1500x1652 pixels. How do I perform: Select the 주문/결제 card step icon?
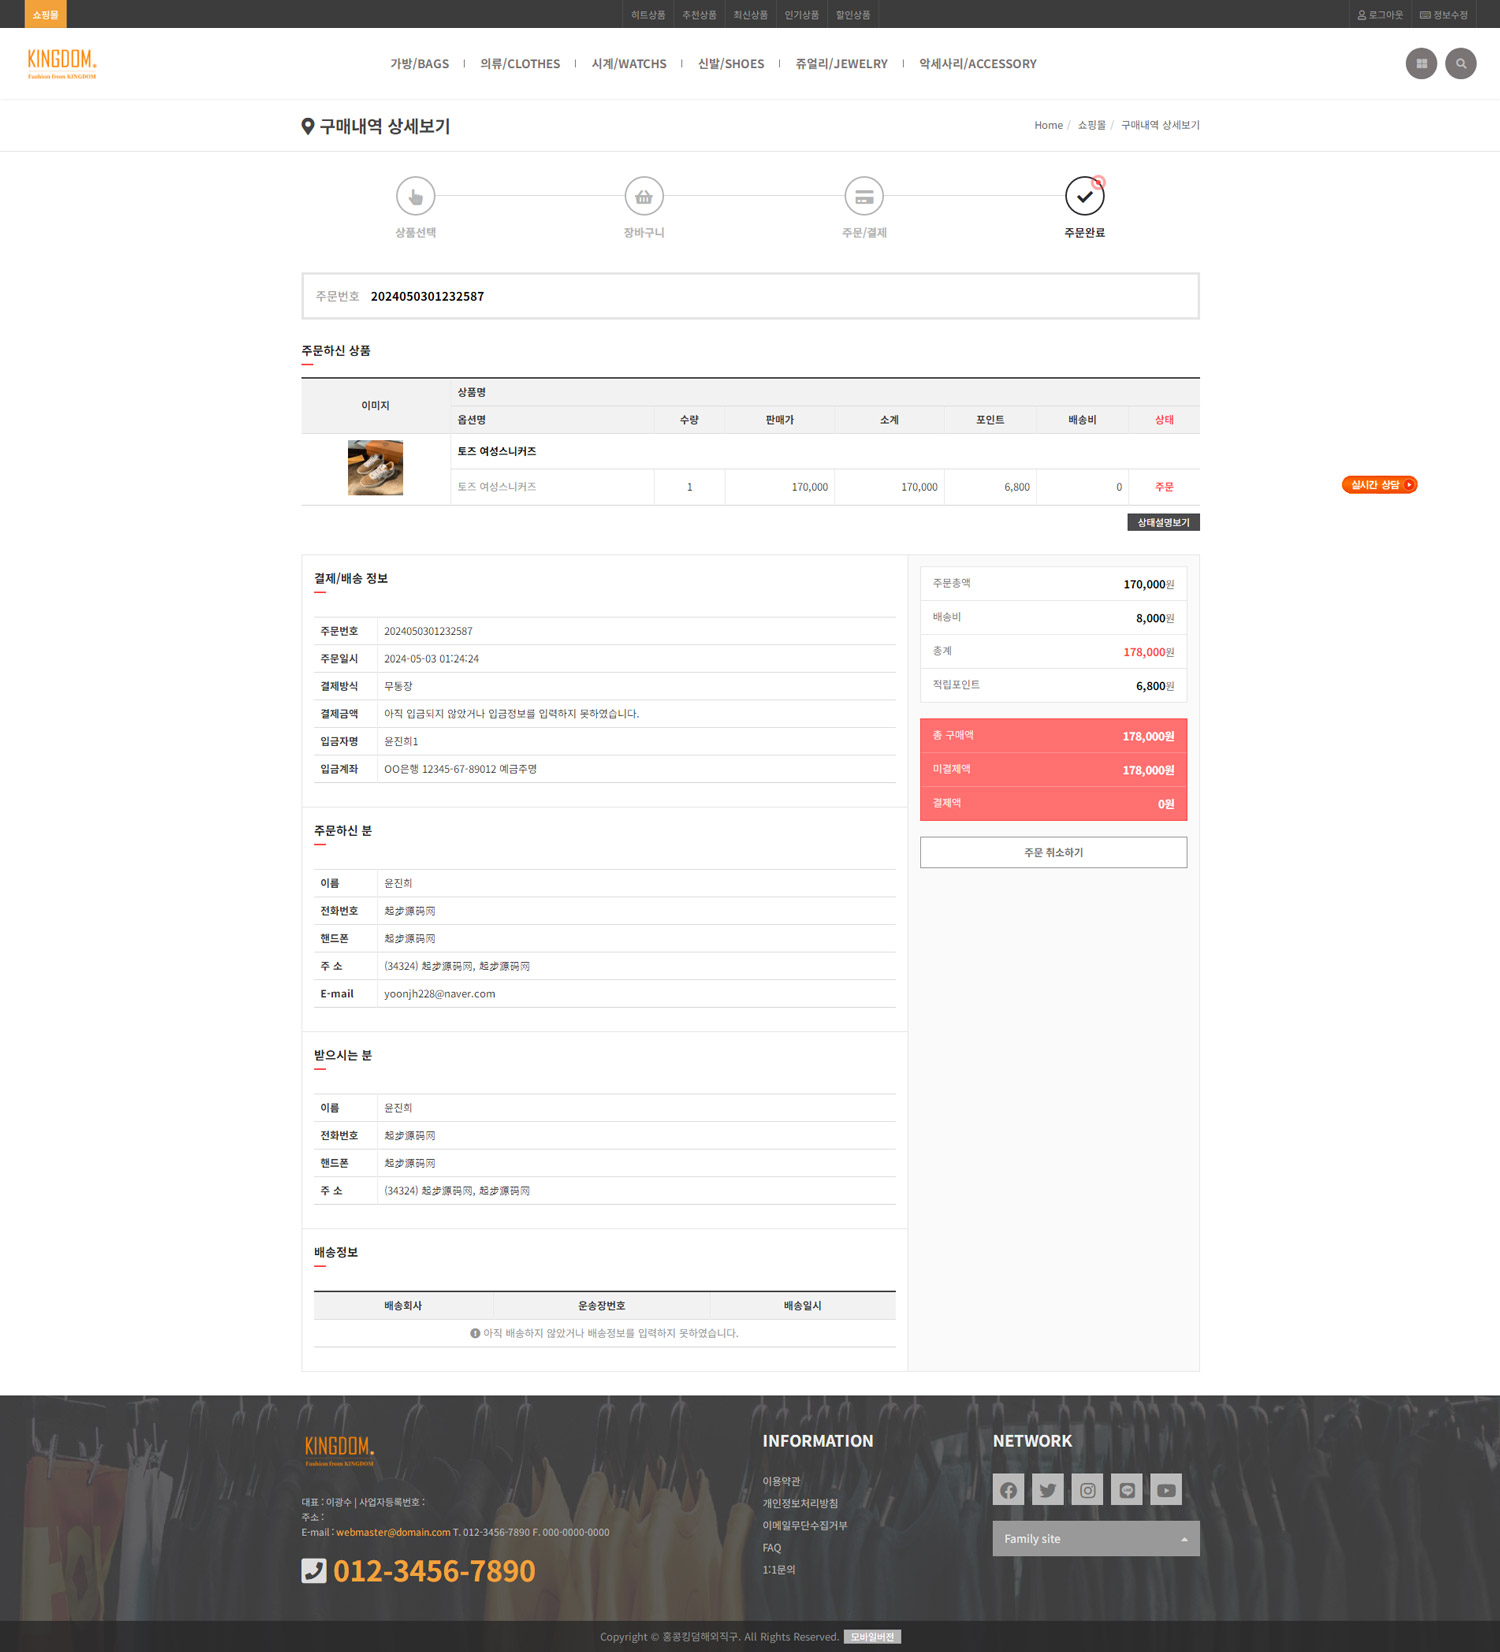tap(864, 196)
